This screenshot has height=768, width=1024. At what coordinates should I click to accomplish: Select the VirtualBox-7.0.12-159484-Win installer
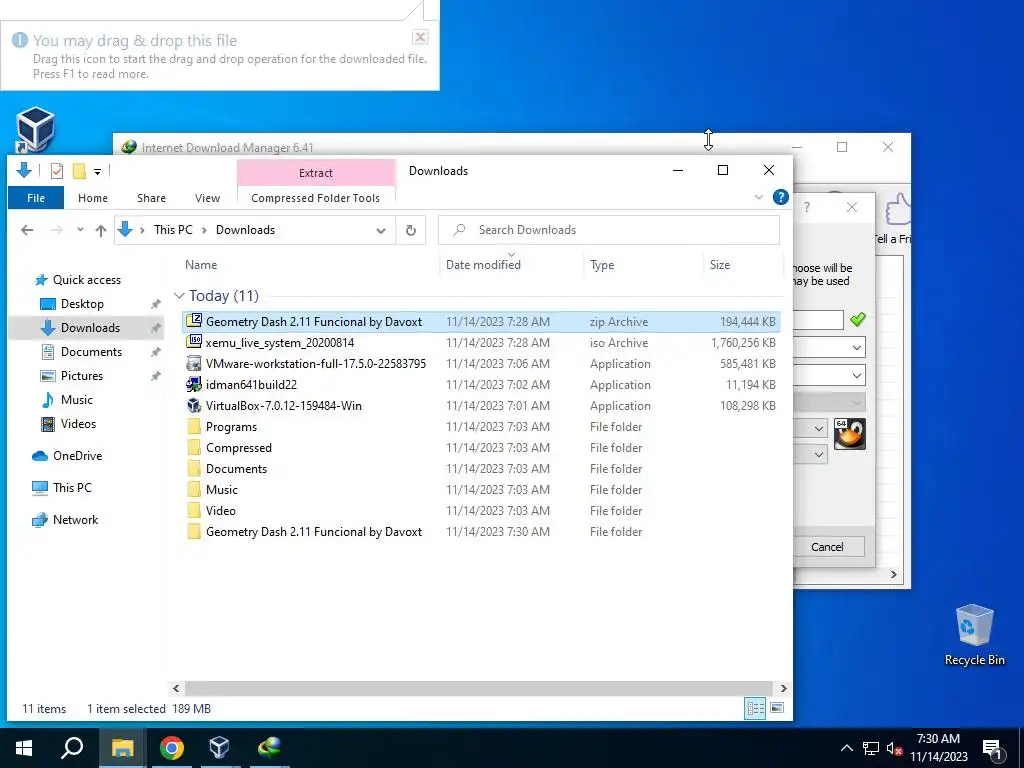481,406
